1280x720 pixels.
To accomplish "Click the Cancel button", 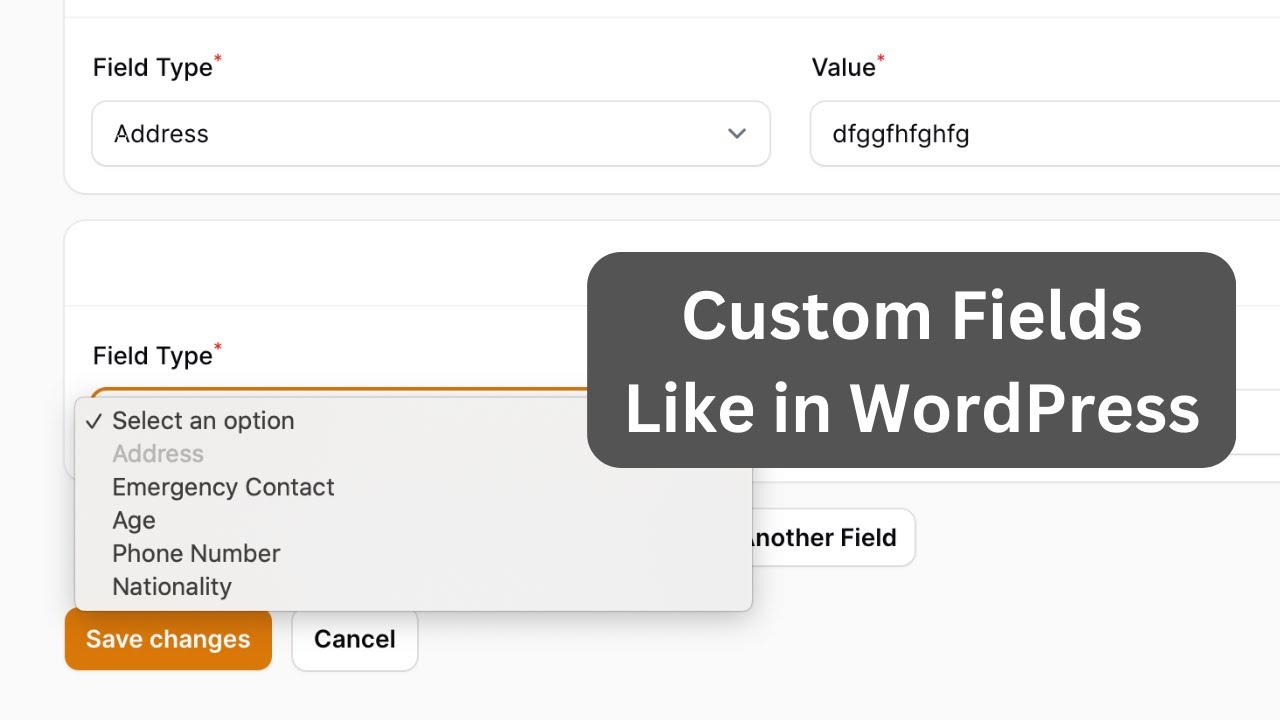I will click(x=354, y=639).
